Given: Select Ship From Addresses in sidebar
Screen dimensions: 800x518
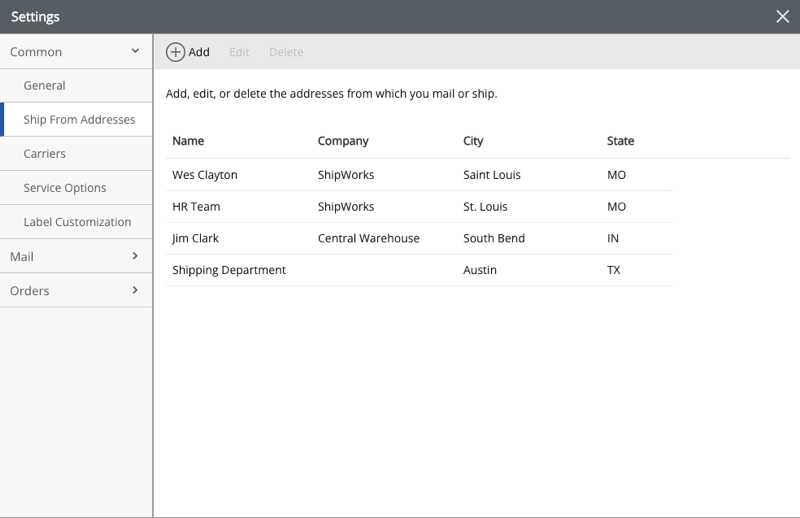Looking at the screenshot, I should pyautogui.click(x=76, y=119).
